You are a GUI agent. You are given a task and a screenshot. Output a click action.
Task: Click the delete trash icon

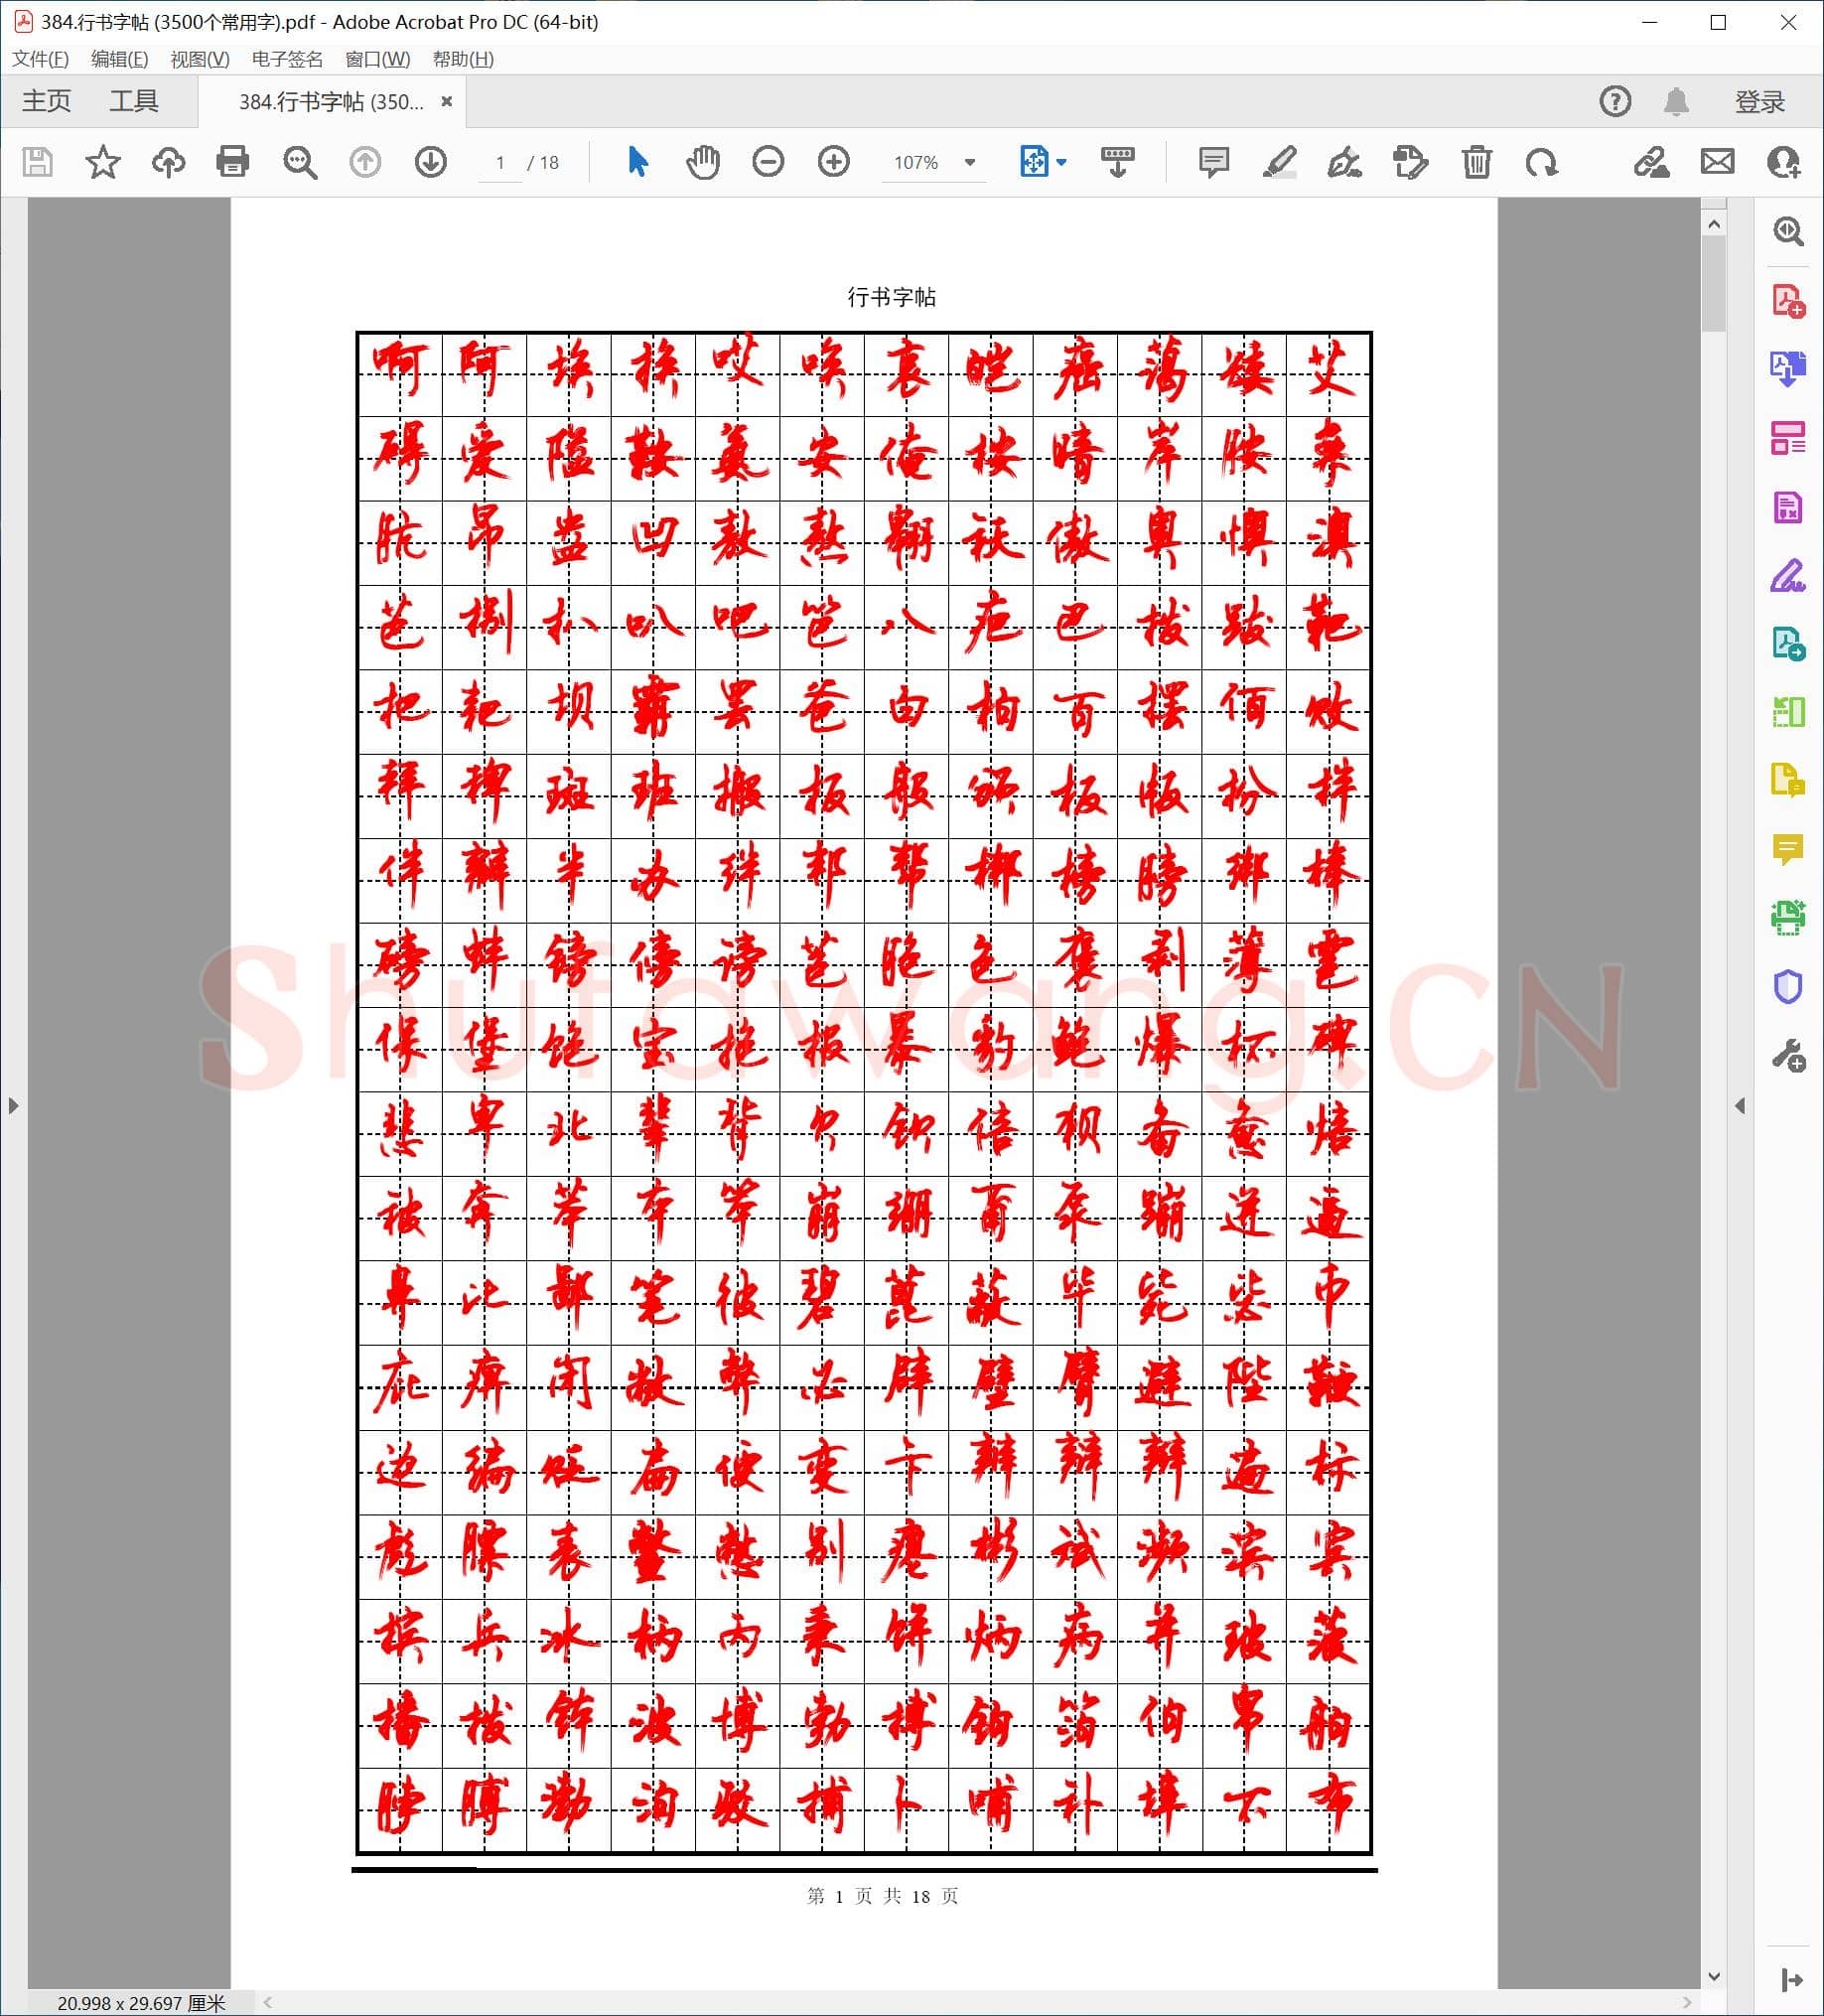(x=1476, y=161)
